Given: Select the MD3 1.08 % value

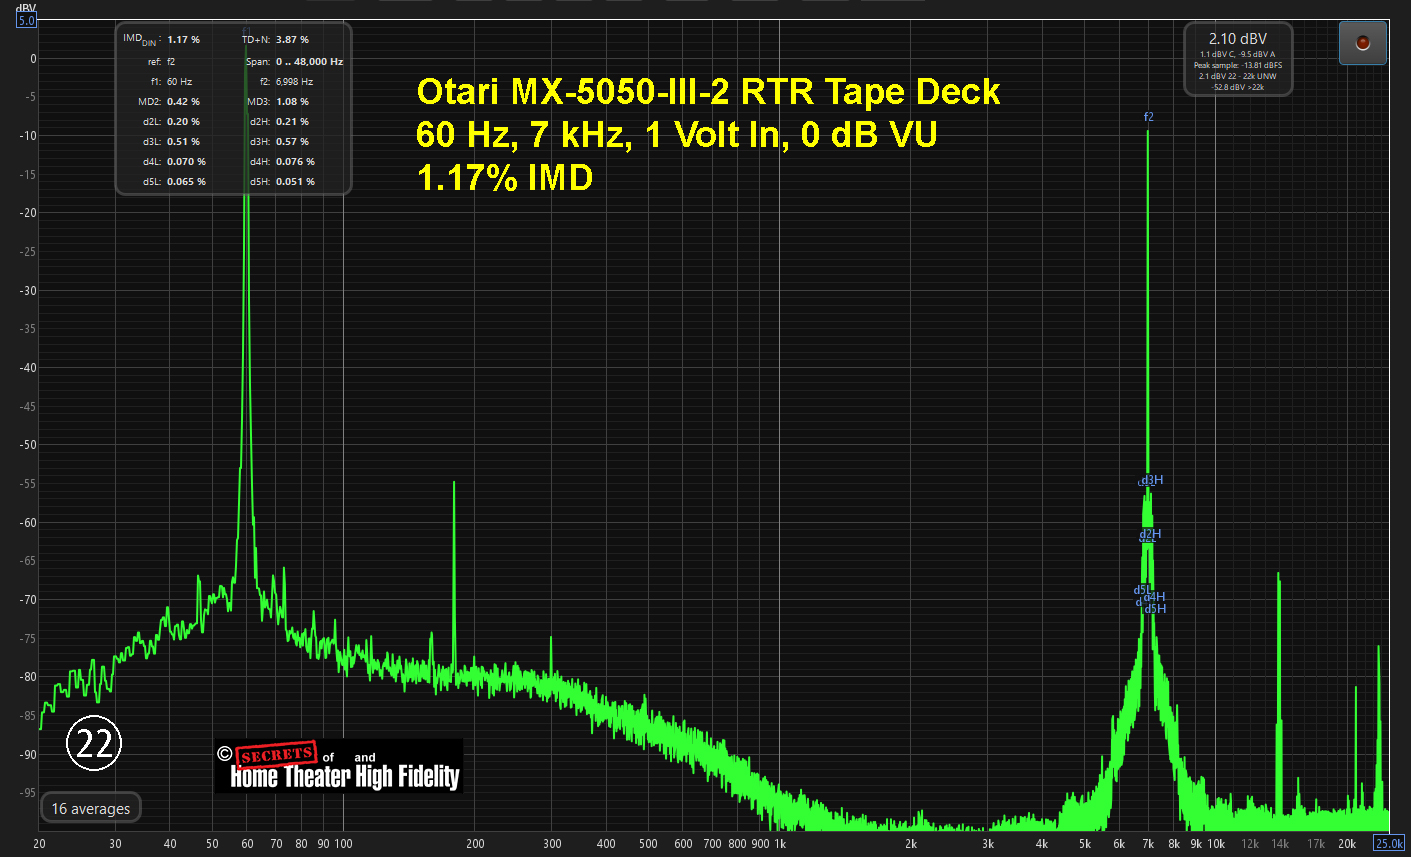Looking at the screenshot, I should 292,102.
